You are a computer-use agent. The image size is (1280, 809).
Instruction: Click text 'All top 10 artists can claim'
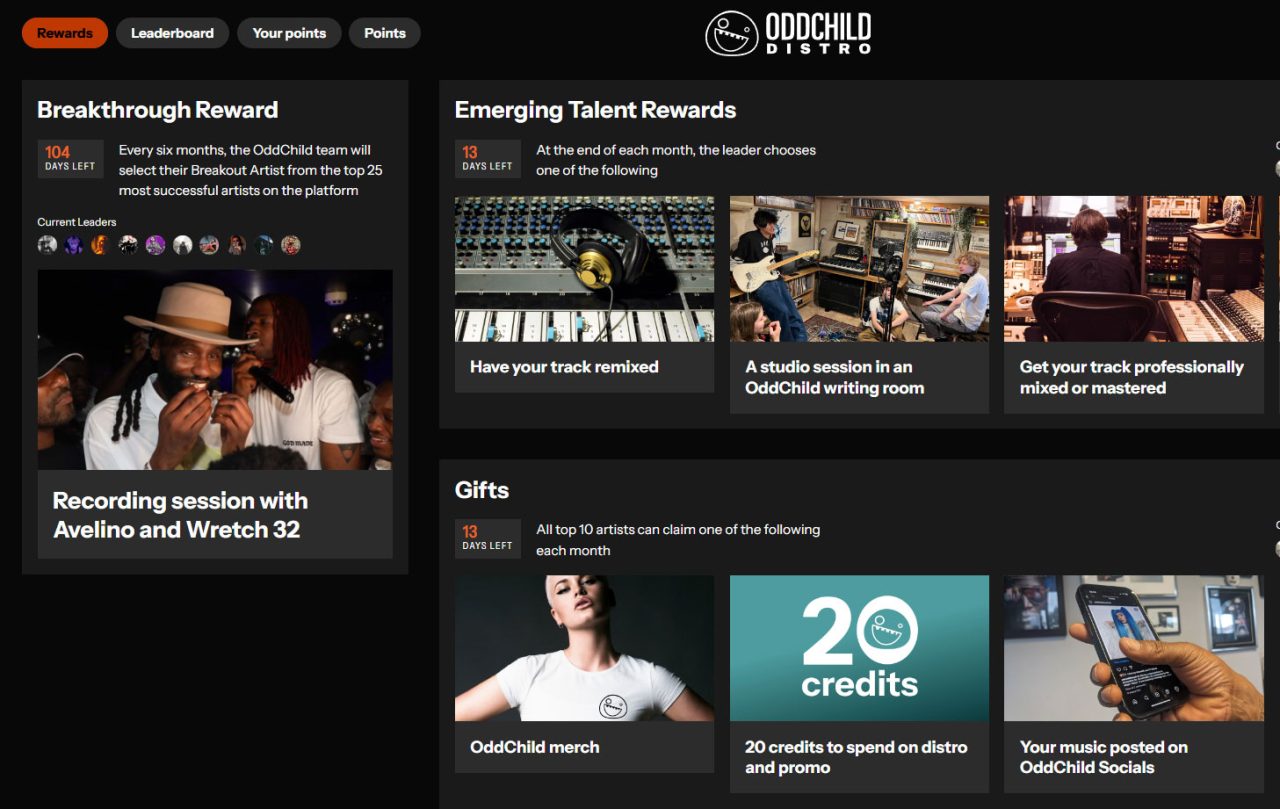(x=678, y=540)
